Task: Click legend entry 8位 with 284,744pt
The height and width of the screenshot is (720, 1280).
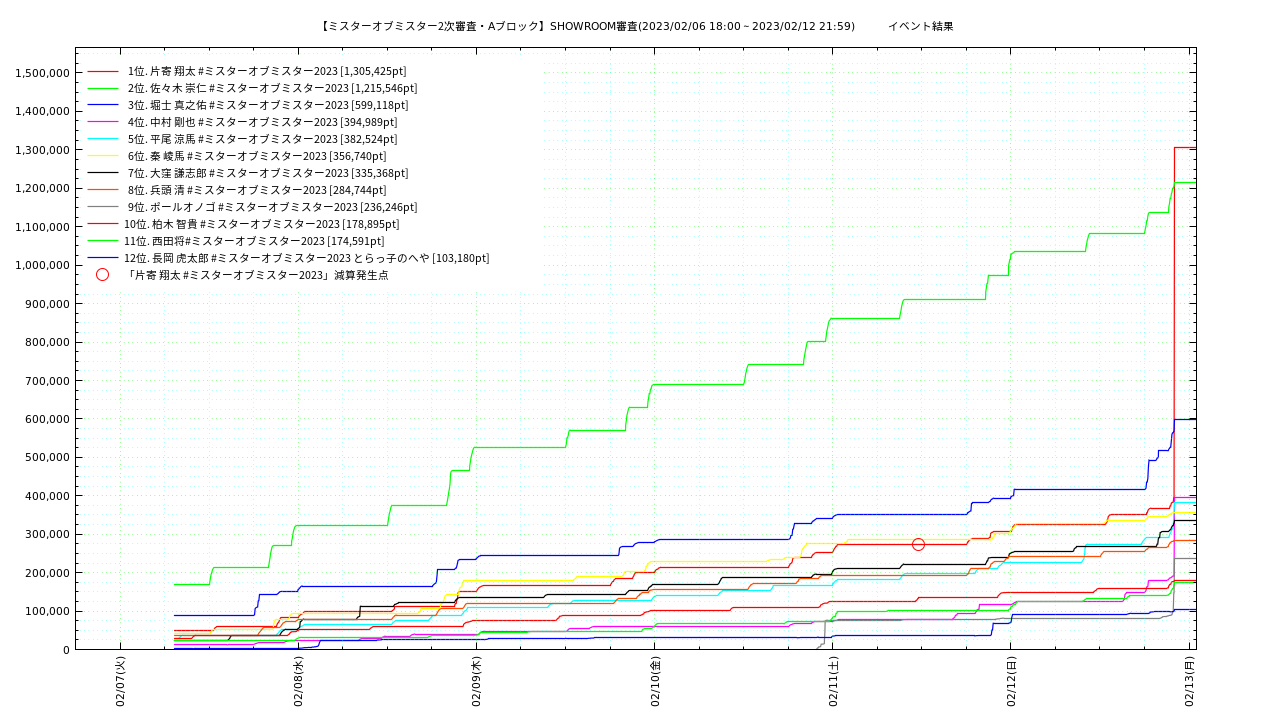Action: 257,190
